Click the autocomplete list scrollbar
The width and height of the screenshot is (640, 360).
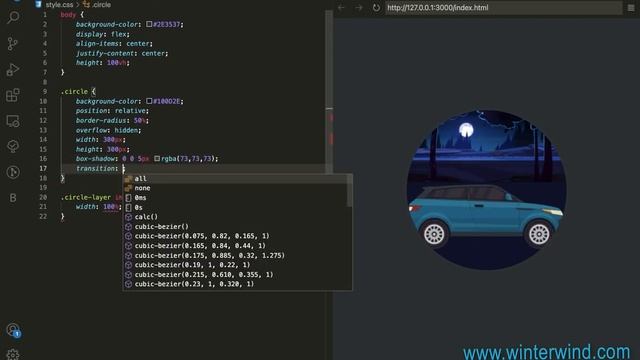[350, 190]
